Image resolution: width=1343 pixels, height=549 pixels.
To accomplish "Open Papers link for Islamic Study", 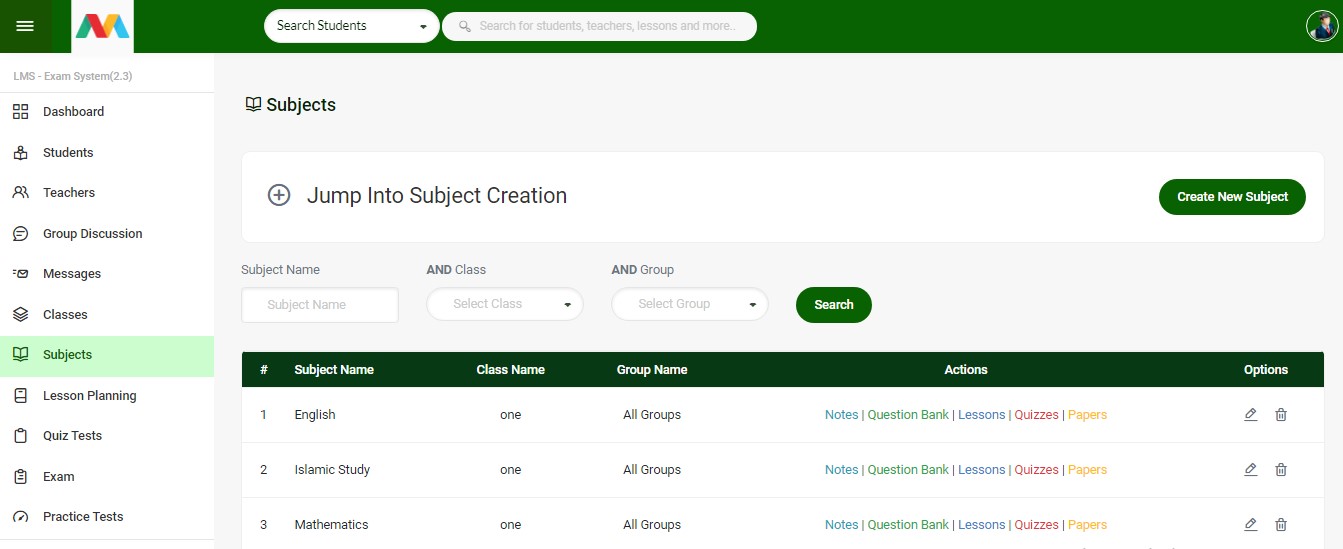I will [1088, 470].
